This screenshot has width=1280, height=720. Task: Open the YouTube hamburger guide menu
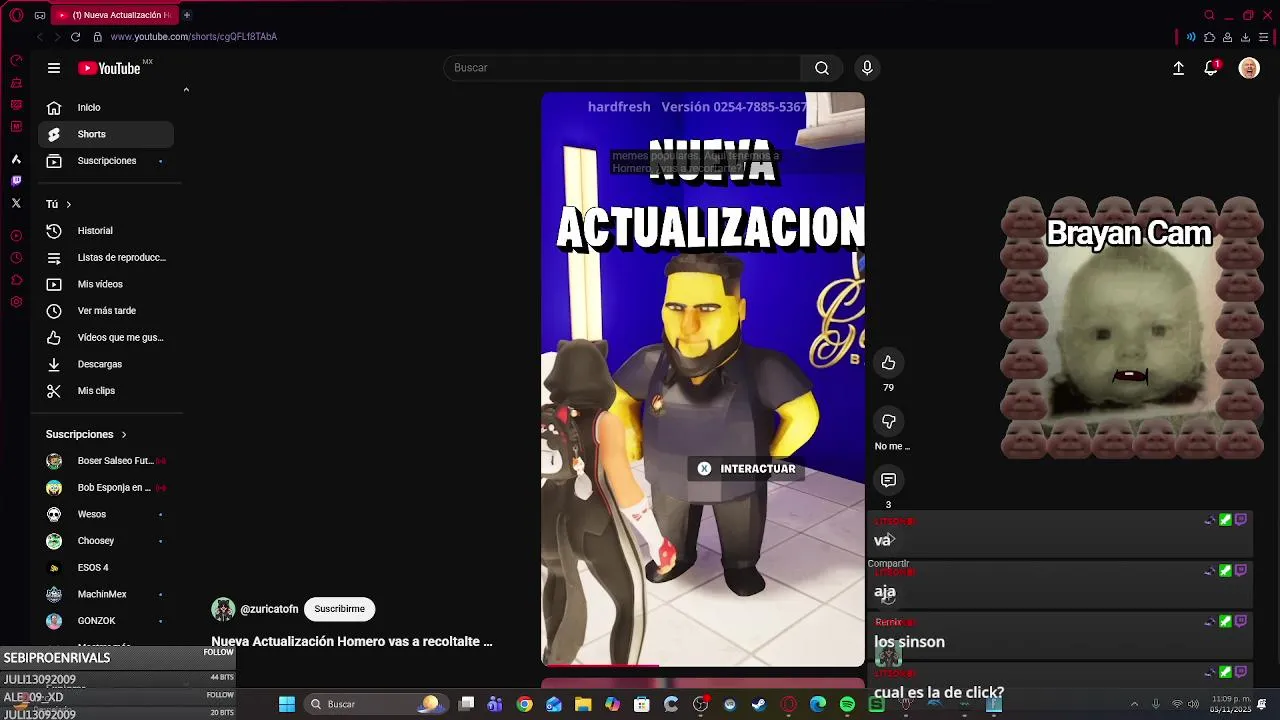tap(54, 68)
